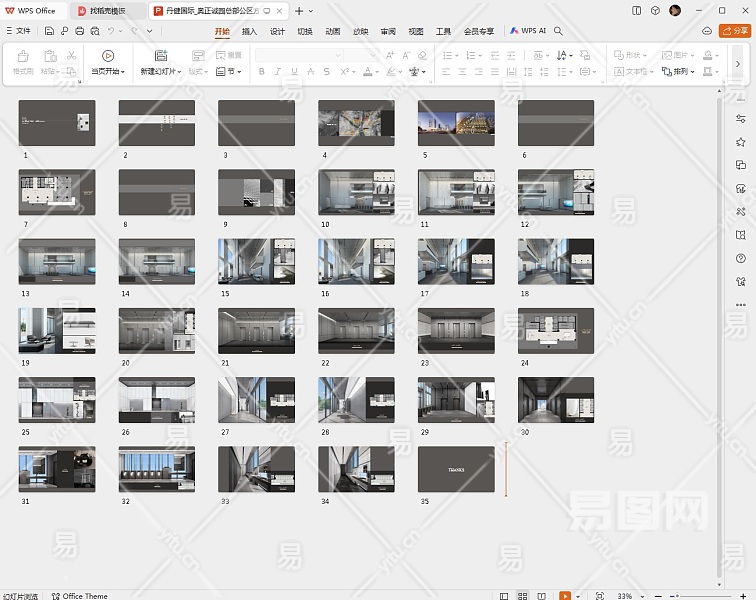
Task: Open the 33% zoom level dropdown
Action: click(x=625, y=595)
